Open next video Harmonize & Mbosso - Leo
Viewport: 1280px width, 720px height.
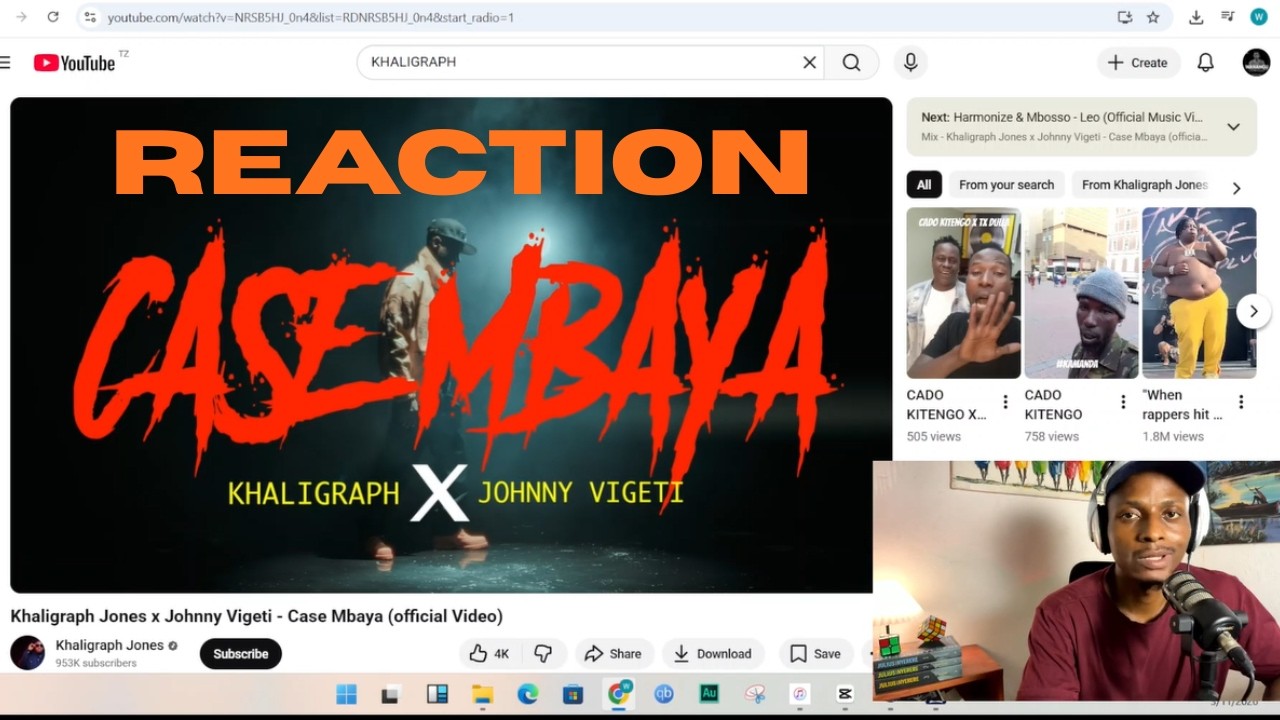point(1062,117)
